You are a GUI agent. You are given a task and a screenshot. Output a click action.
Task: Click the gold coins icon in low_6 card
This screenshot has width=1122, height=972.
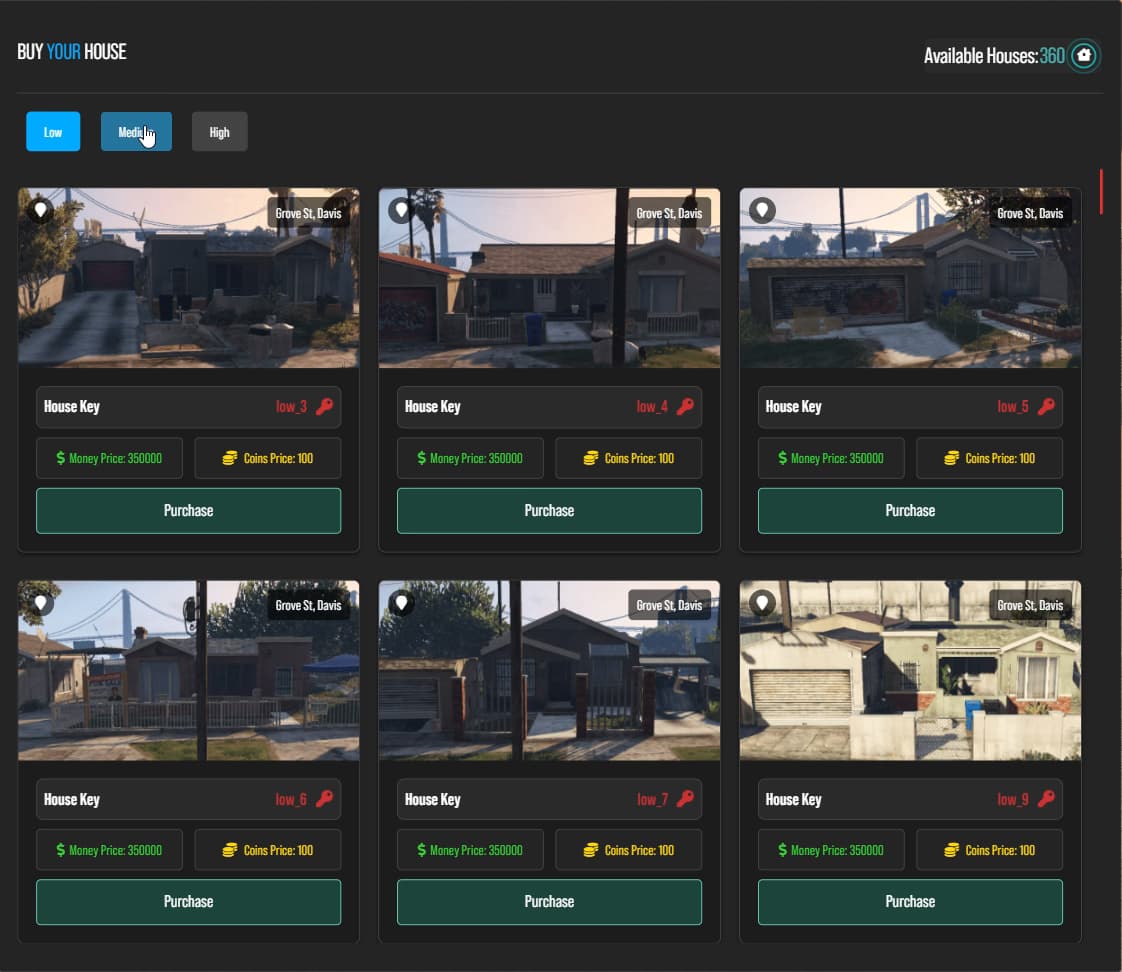230,850
